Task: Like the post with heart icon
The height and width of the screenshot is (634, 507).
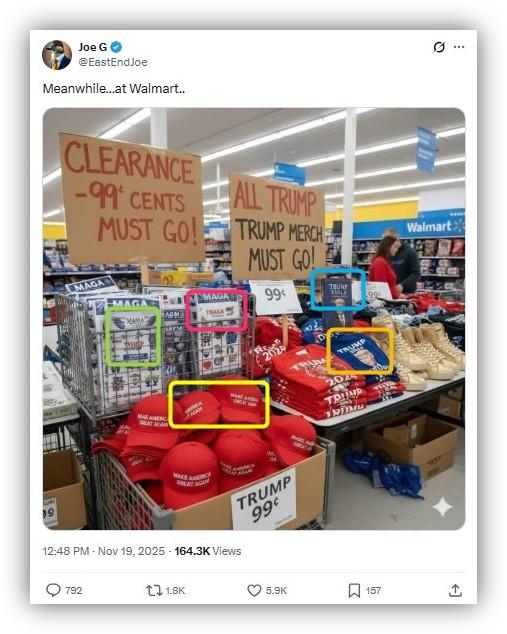Action: pyautogui.click(x=254, y=591)
